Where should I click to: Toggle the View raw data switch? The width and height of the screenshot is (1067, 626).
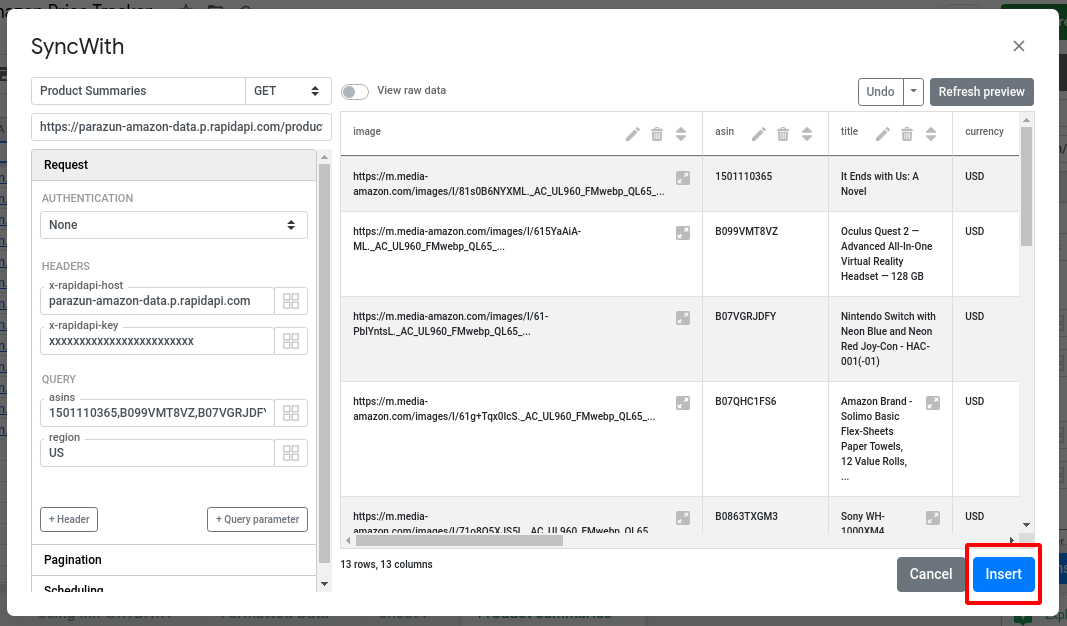(355, 91)
